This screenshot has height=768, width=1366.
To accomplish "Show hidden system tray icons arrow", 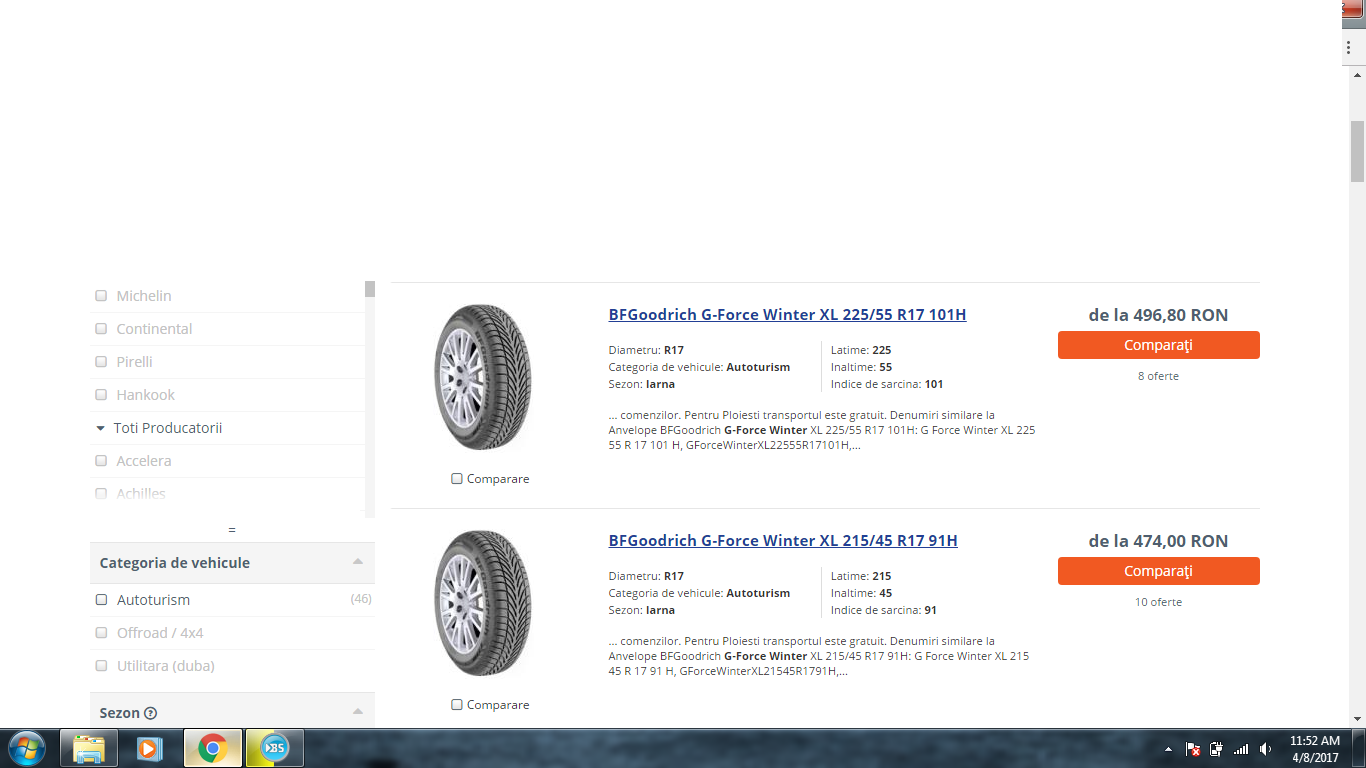I will click(1168, 749).
